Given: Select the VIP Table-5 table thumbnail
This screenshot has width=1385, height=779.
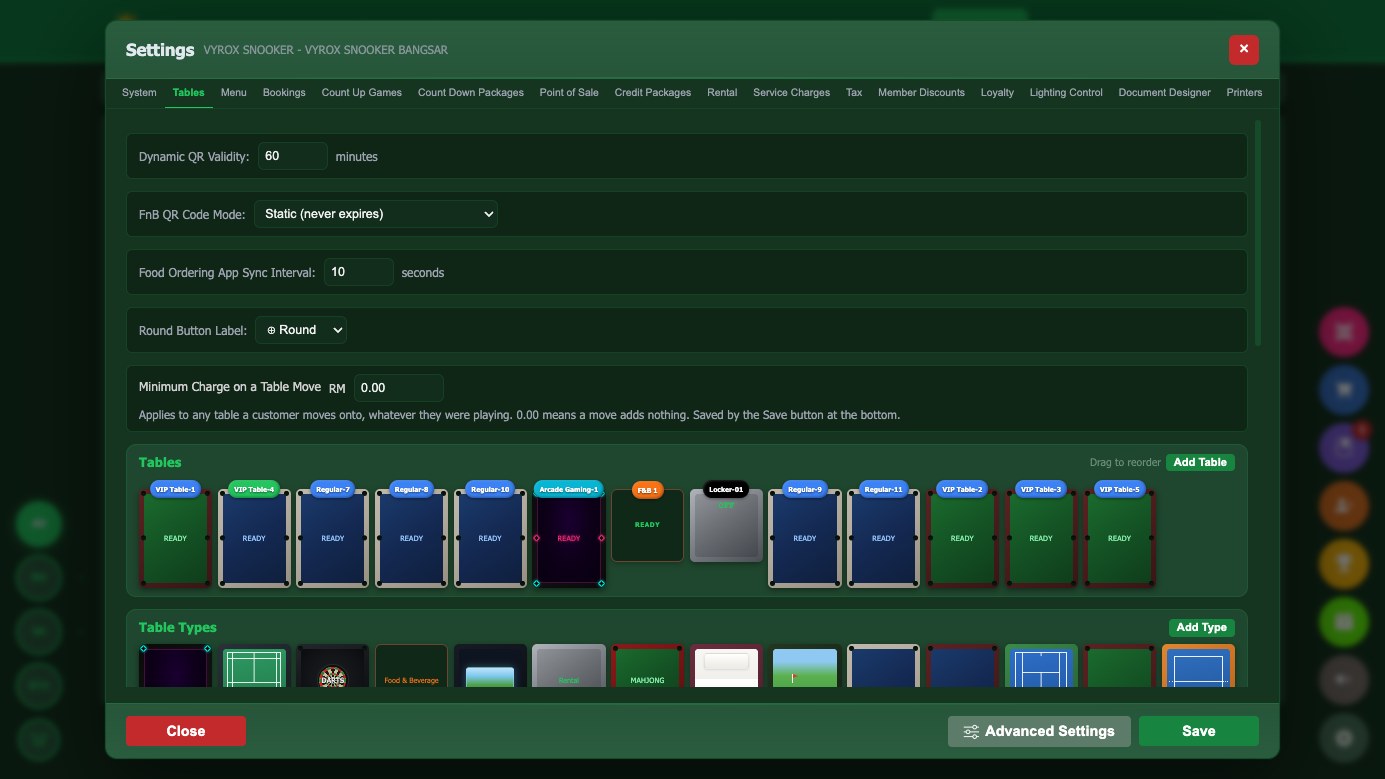Looking at the screenshot, I should 1119,537.
